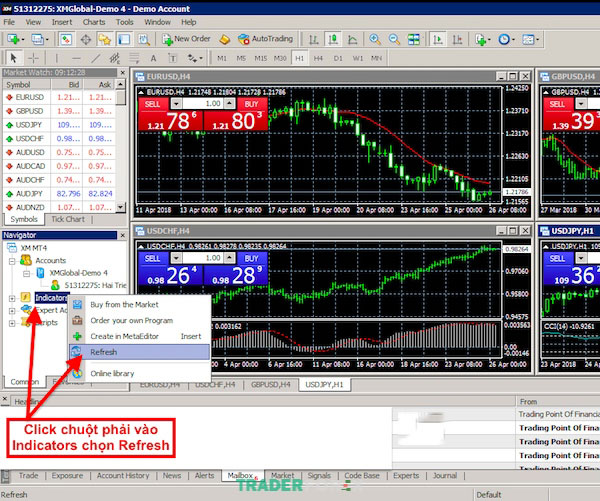Toggle Navigator star-folder icon
Viewport: 600px width, 501px height.
click(x=104, y=39)
